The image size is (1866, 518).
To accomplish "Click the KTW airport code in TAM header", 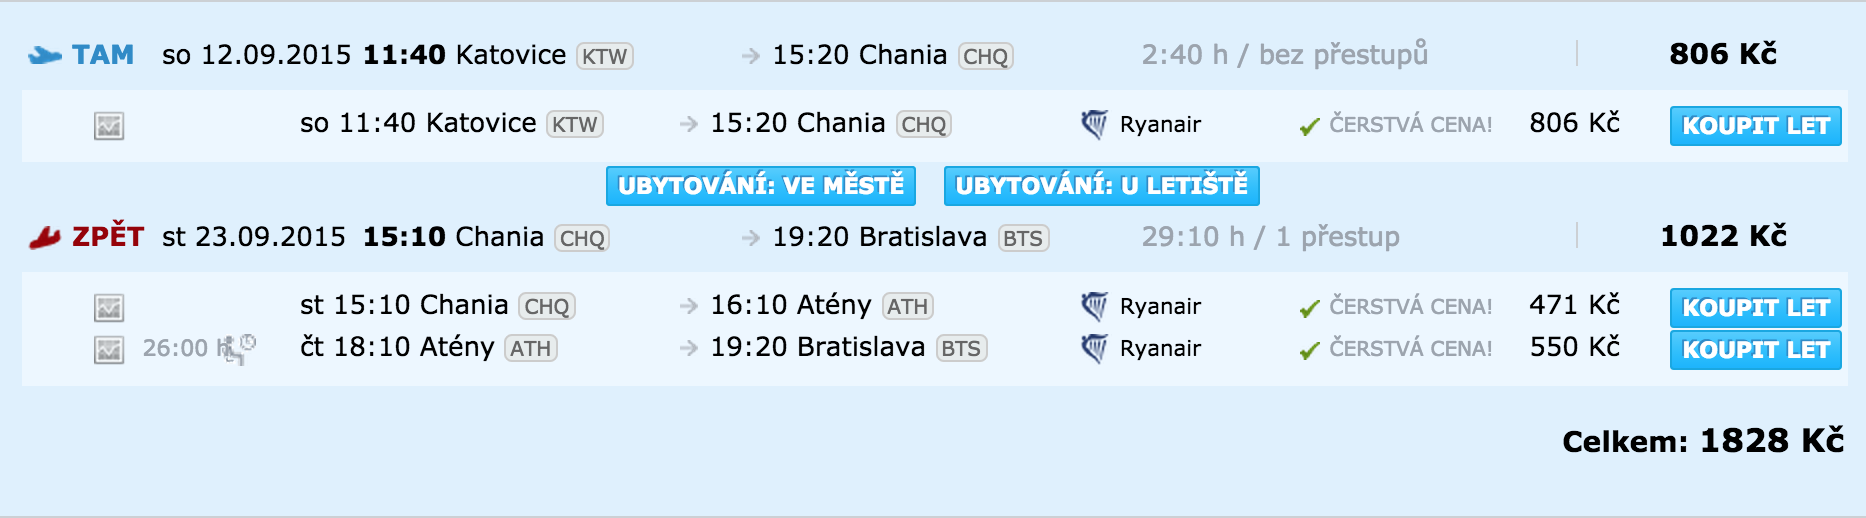I will 604,57.
